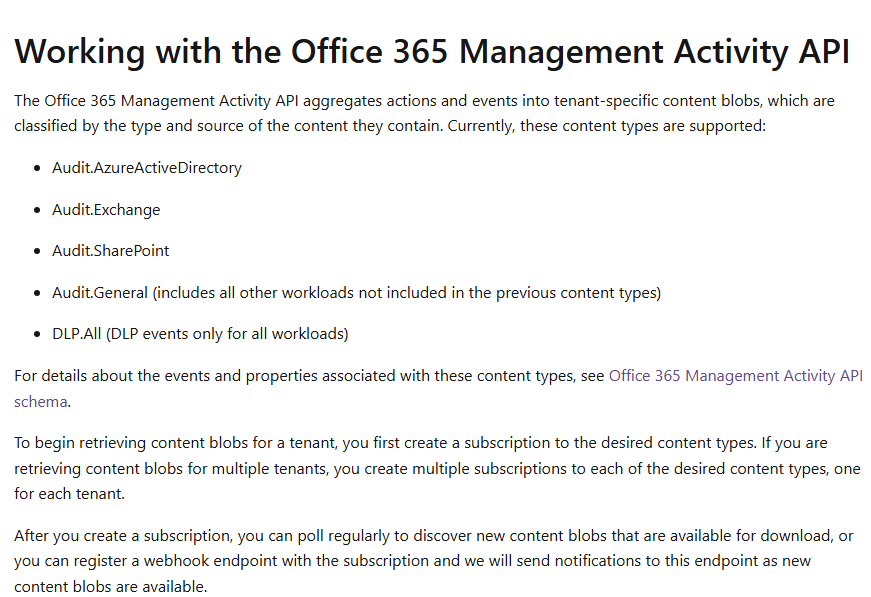Click the 'for each tenant.' line
Viewport: 871px width, 597px height.
pos(69,494)
